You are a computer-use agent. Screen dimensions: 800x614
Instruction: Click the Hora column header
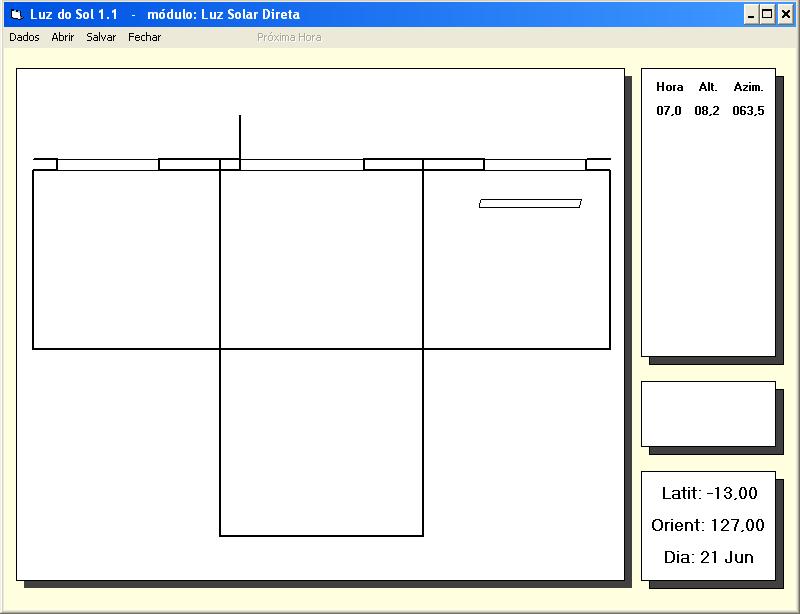click(x=669, y=87)
